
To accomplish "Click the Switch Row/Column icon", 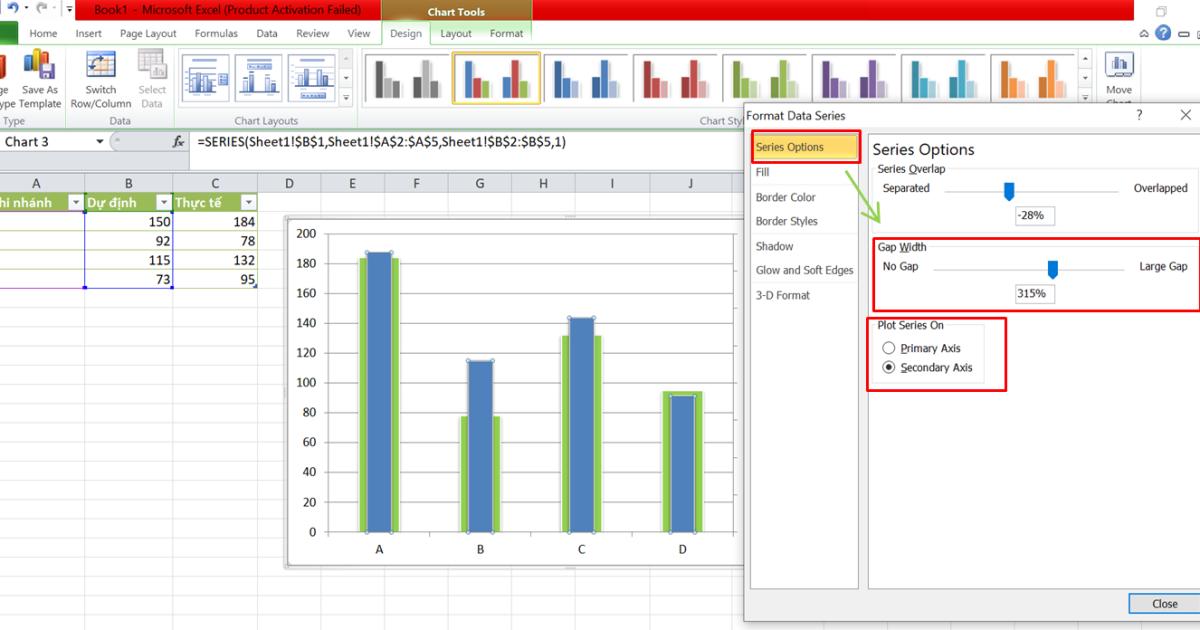I will click(100, 66).
